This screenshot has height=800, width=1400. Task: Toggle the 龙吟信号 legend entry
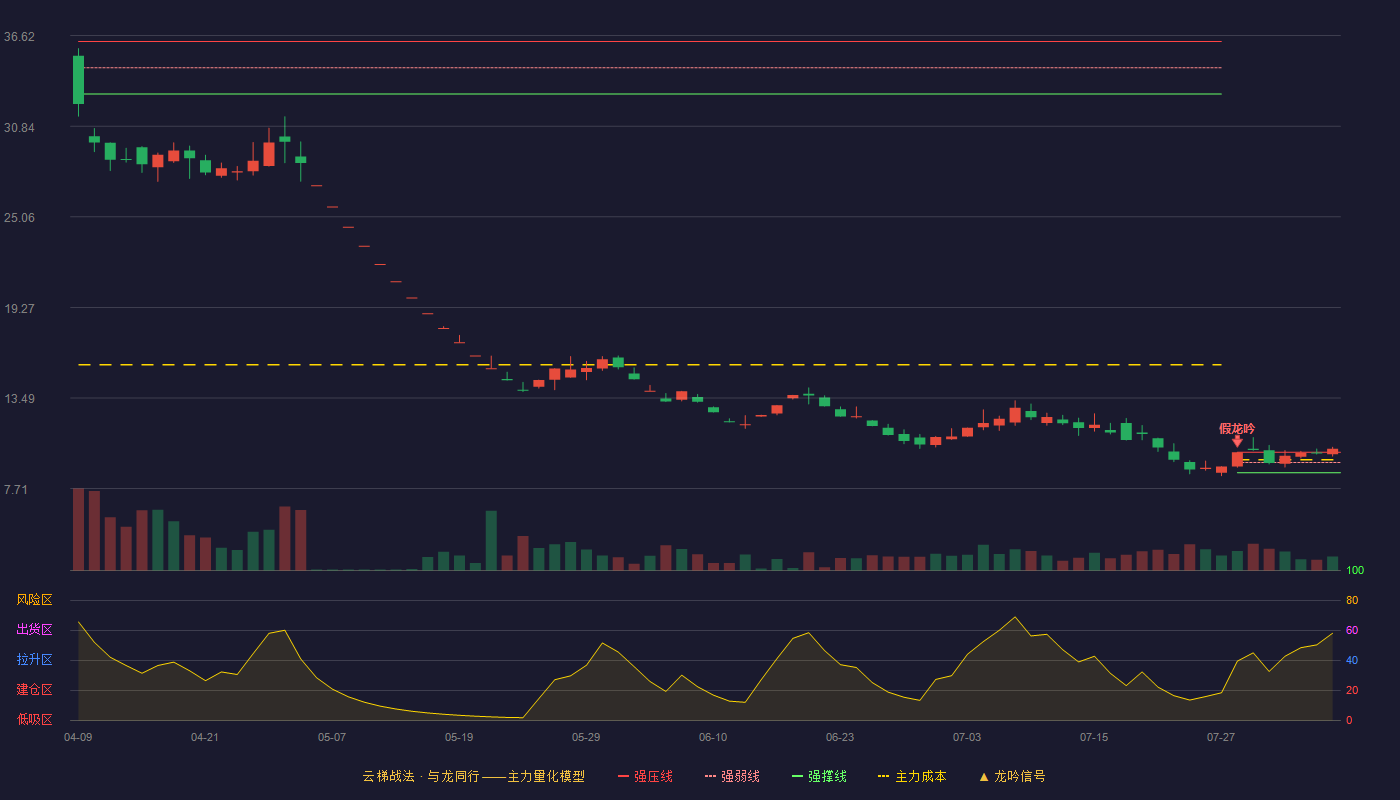coord(1012,776)
